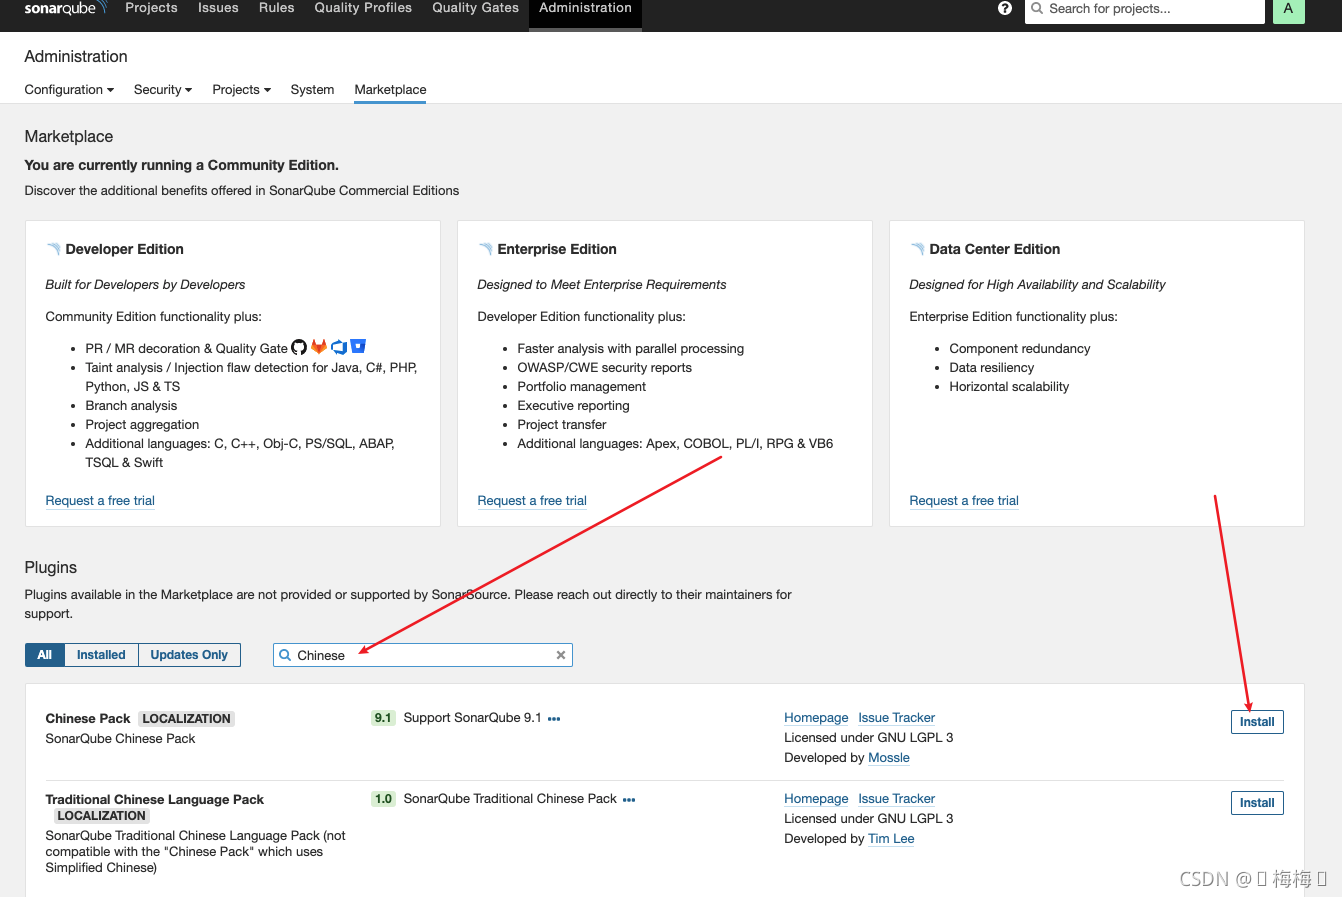
Task: Open Chinese Pack Issue Tracker link
Action: (896, 718)
